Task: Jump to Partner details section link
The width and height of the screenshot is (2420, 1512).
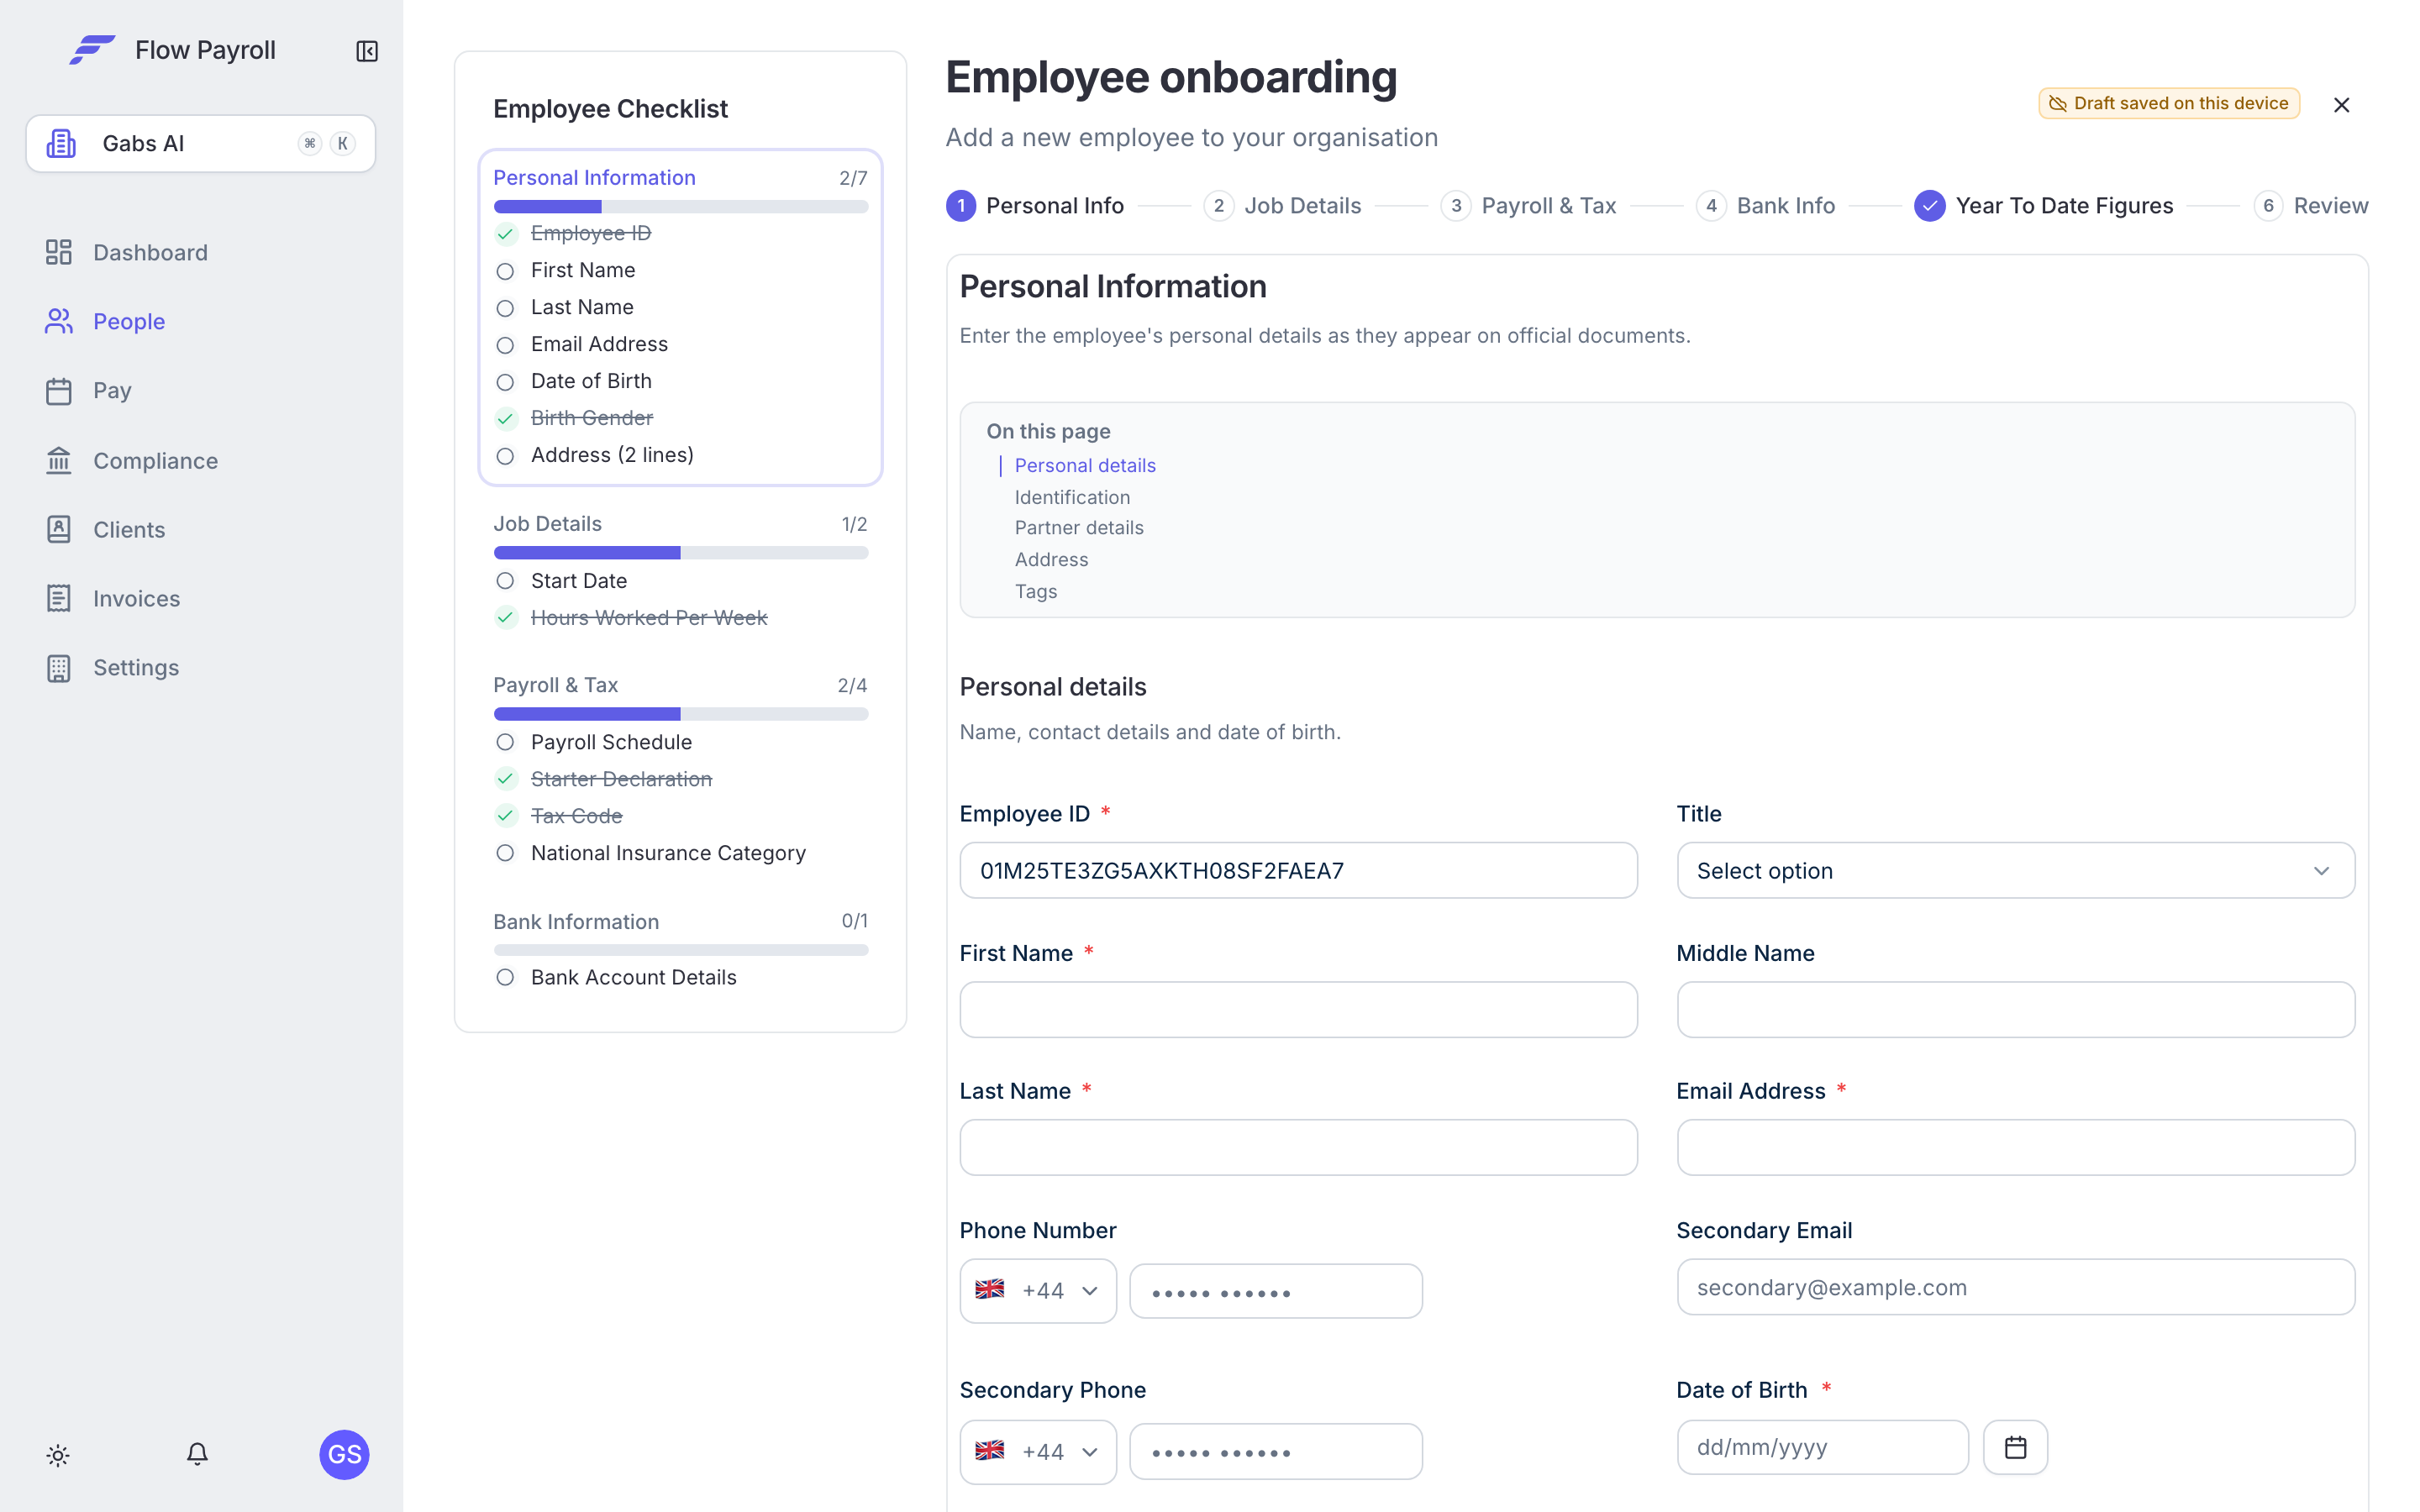Action: [1079, 528]
